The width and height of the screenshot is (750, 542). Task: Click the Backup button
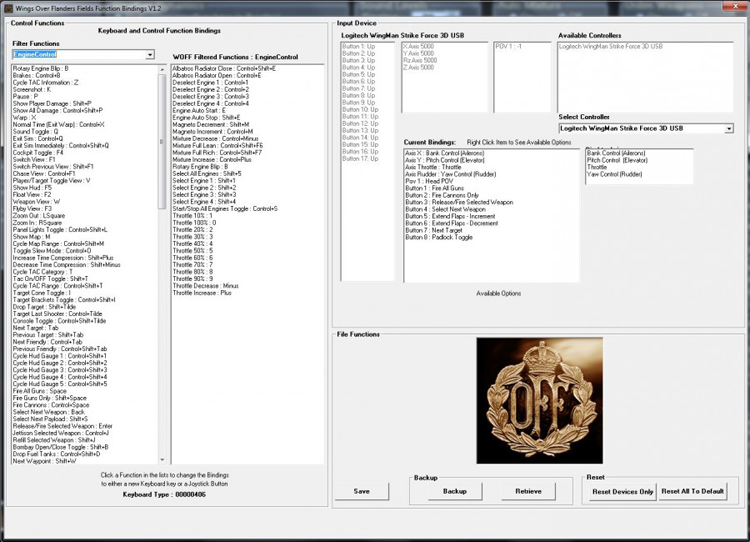(454, 491)
